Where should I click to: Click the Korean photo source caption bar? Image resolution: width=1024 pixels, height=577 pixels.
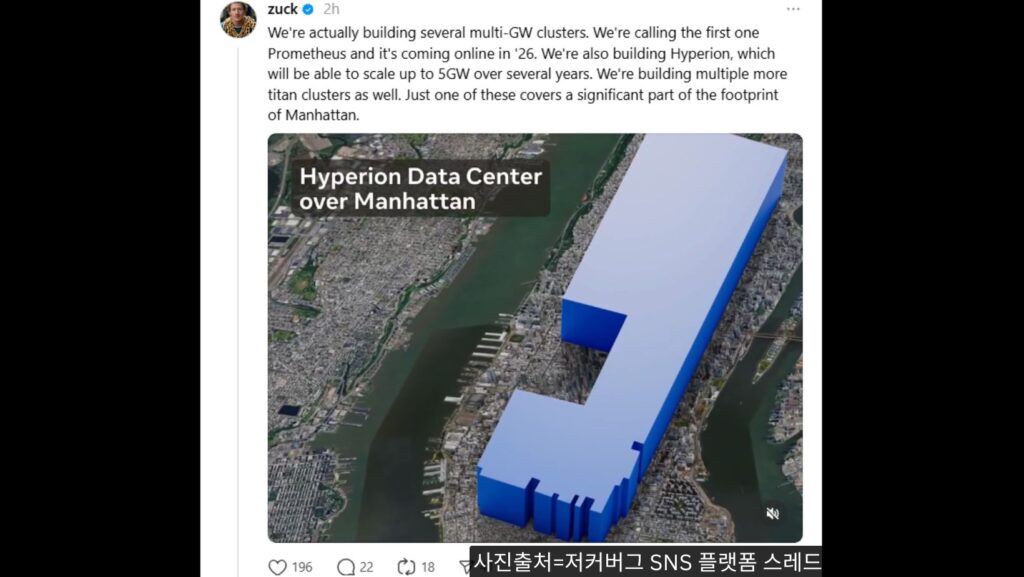pyautogui.click(x=646, y=561)
